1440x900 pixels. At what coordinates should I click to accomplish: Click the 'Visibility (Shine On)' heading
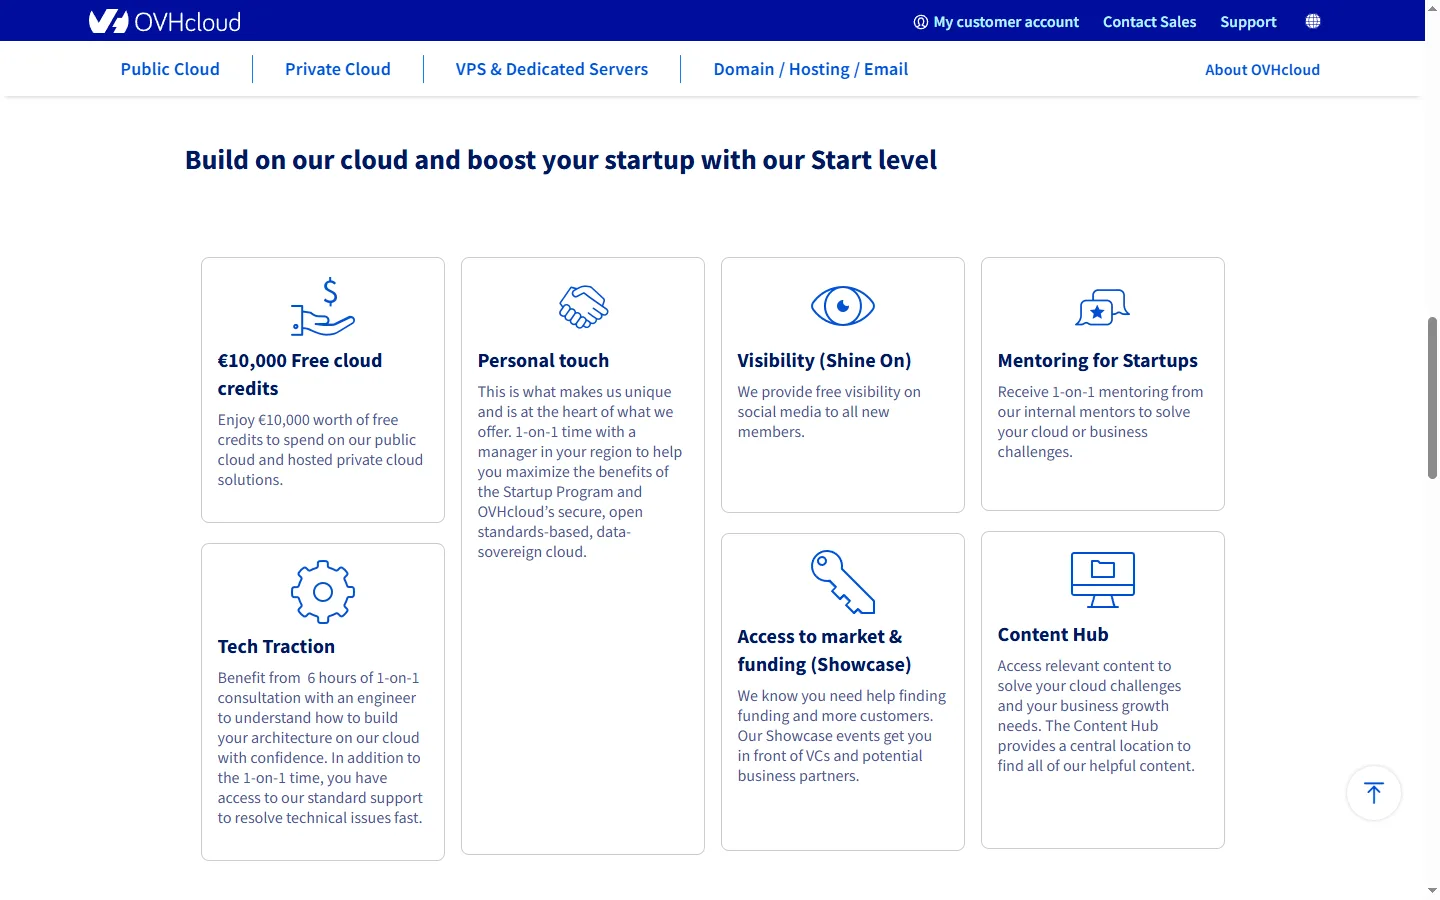tap(824, 361)
